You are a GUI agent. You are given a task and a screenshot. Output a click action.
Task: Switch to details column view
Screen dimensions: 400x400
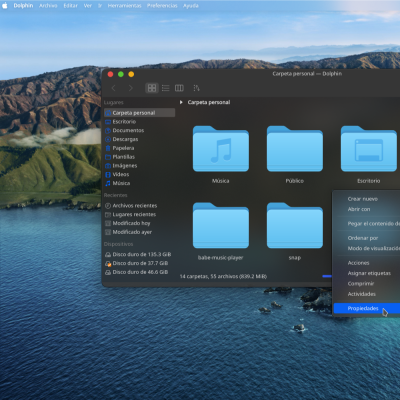pos(179,88)
